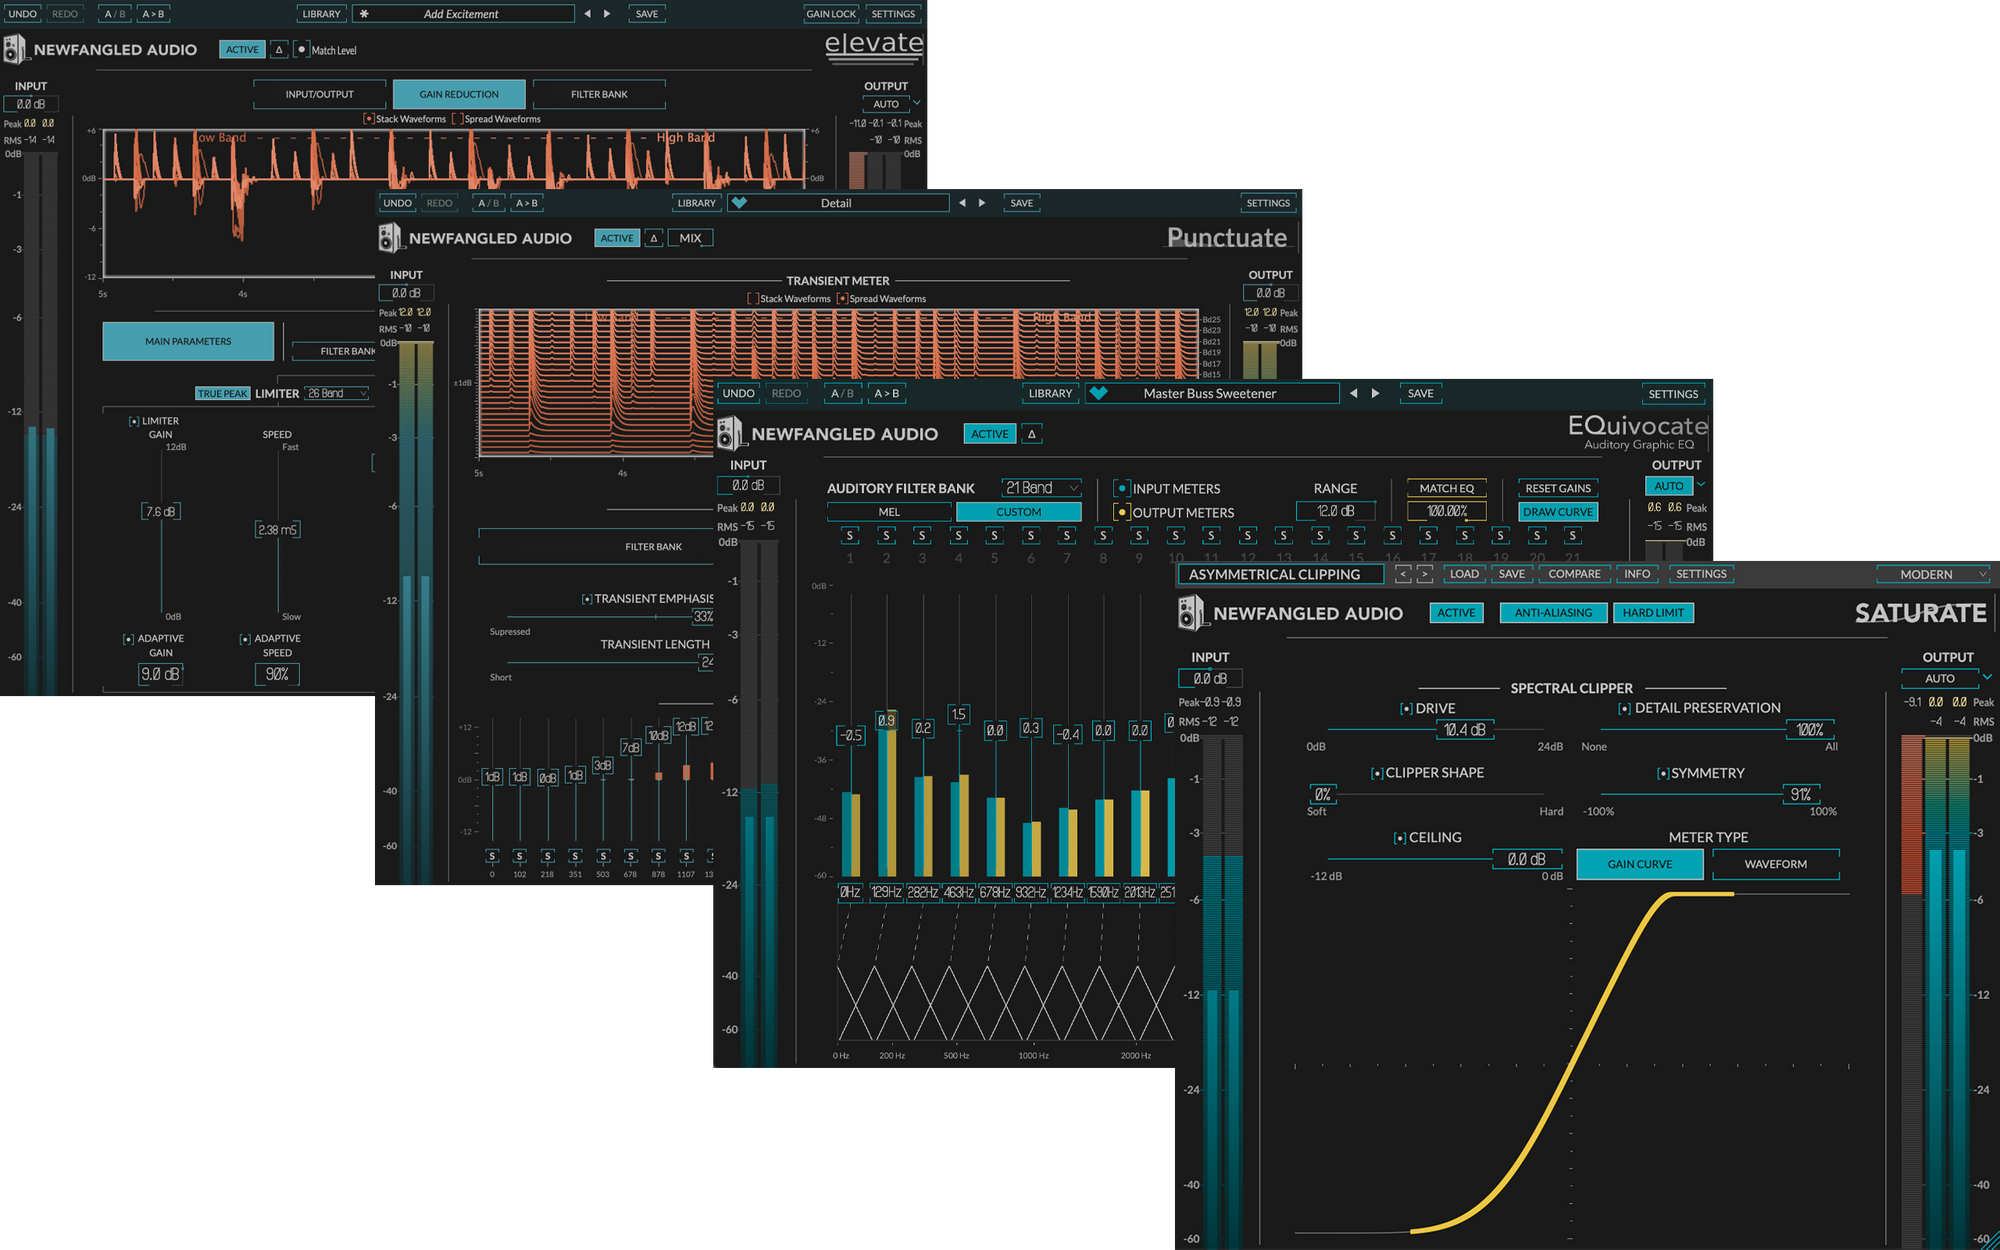Click star icon in Elevate preset field

point(364,14)
